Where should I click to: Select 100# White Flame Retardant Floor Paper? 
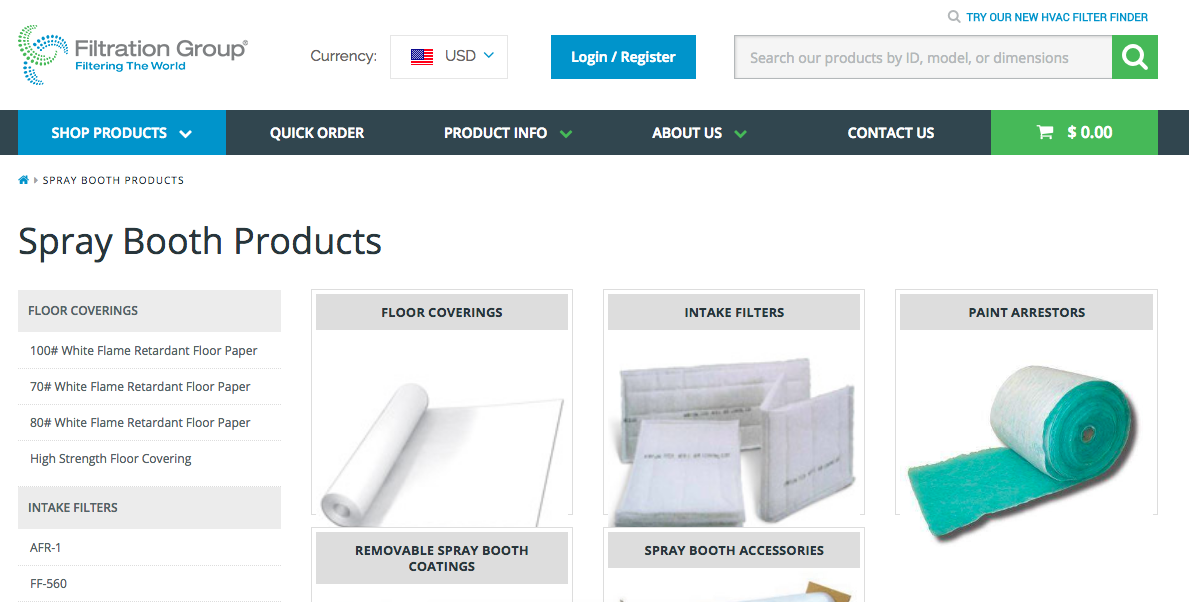143,350
